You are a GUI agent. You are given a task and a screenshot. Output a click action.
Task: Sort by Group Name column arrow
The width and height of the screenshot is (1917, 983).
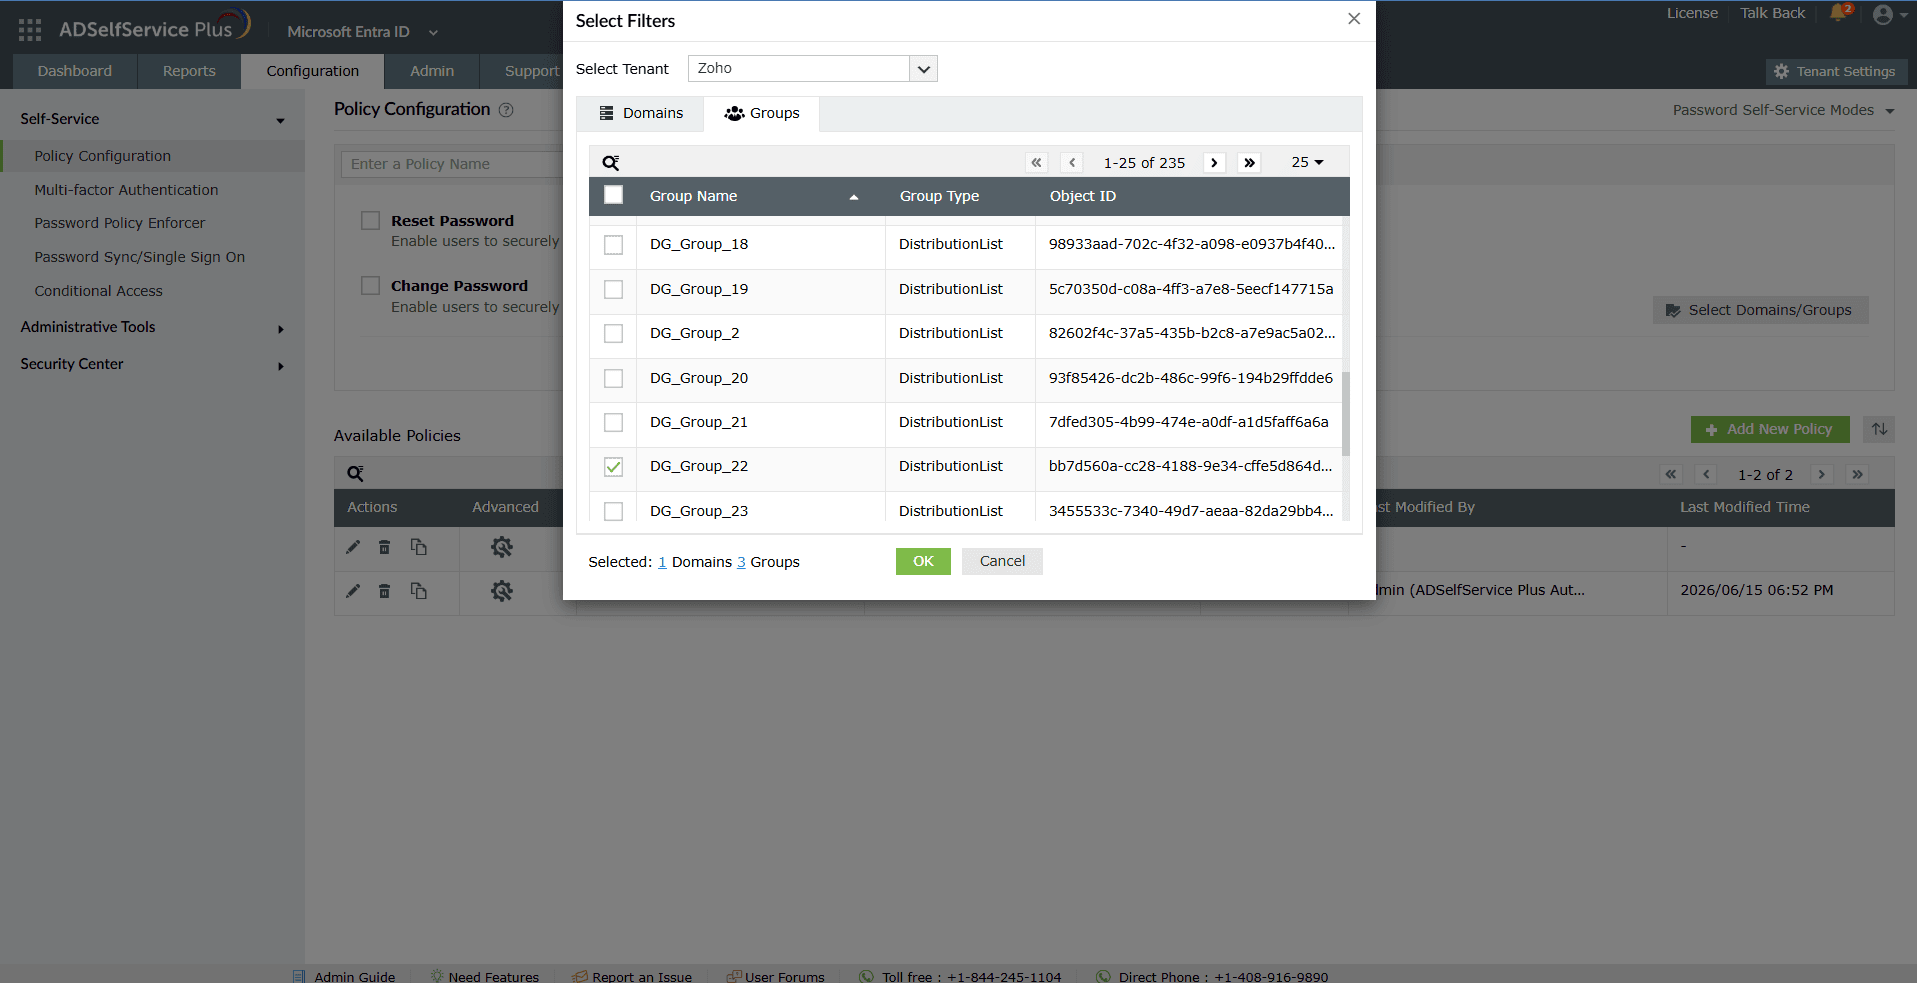coord(853,197)
